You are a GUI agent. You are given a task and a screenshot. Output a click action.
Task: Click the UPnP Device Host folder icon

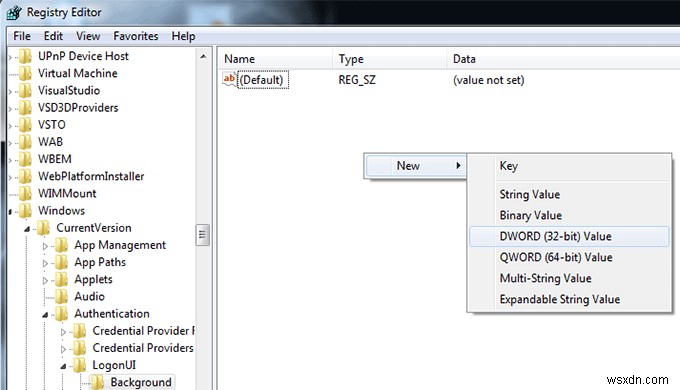coord(26,56)
